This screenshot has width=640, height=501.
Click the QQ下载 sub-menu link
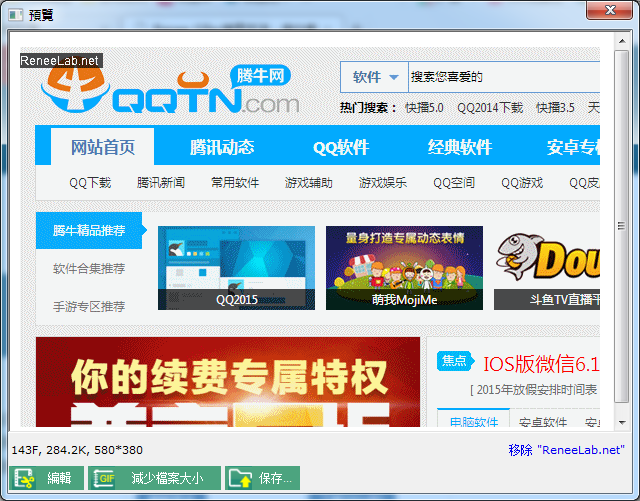[x=90, y=183]
